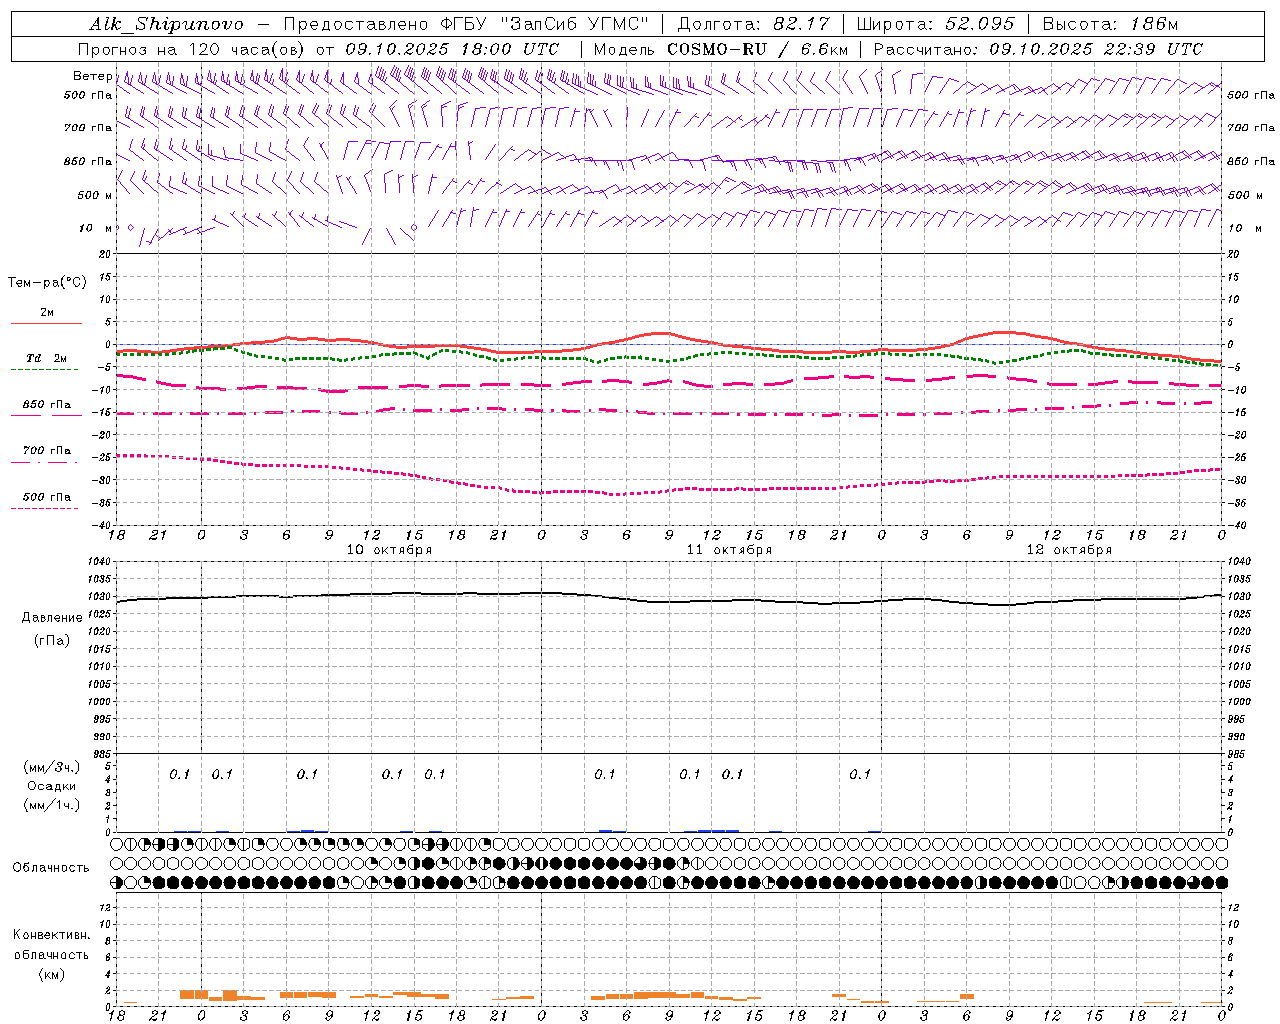The height and width of the screenshot is (1024, 1280).
Task: Click the 'Давление' pressure panel label
Action: point(52,618)
